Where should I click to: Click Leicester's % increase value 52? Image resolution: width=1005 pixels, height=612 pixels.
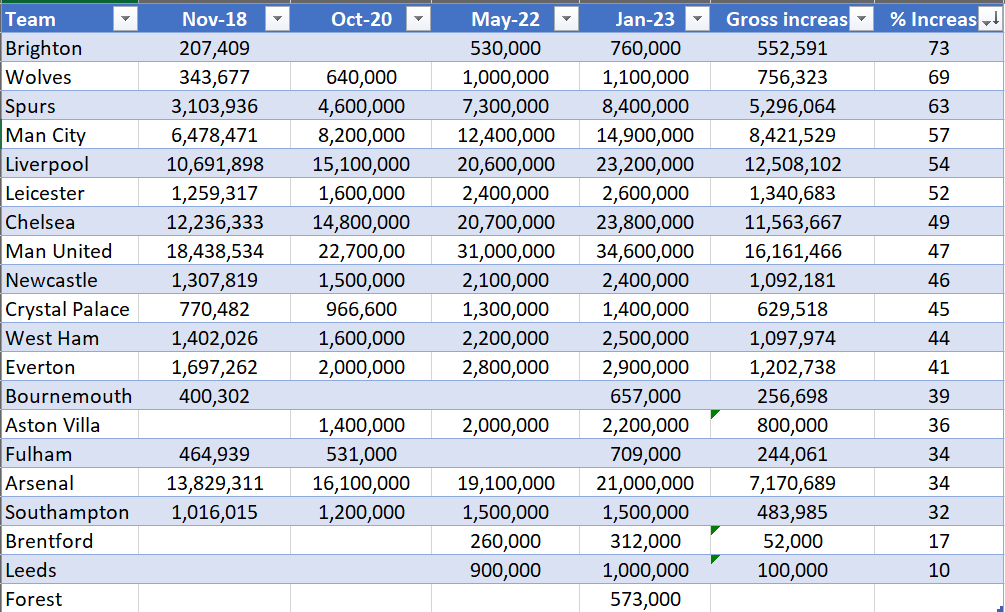click(938, 193)
